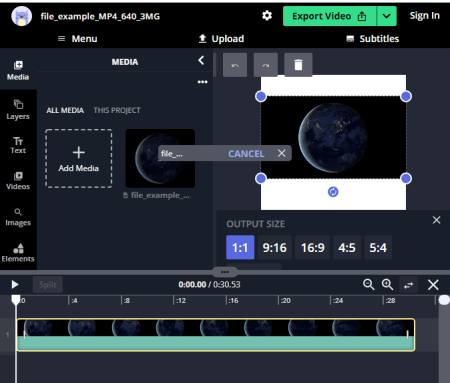The width and height of the screenshot is (450, 383).
Task: Expand the Export Video dropdown arrow
Action: (x=387, y=16)
